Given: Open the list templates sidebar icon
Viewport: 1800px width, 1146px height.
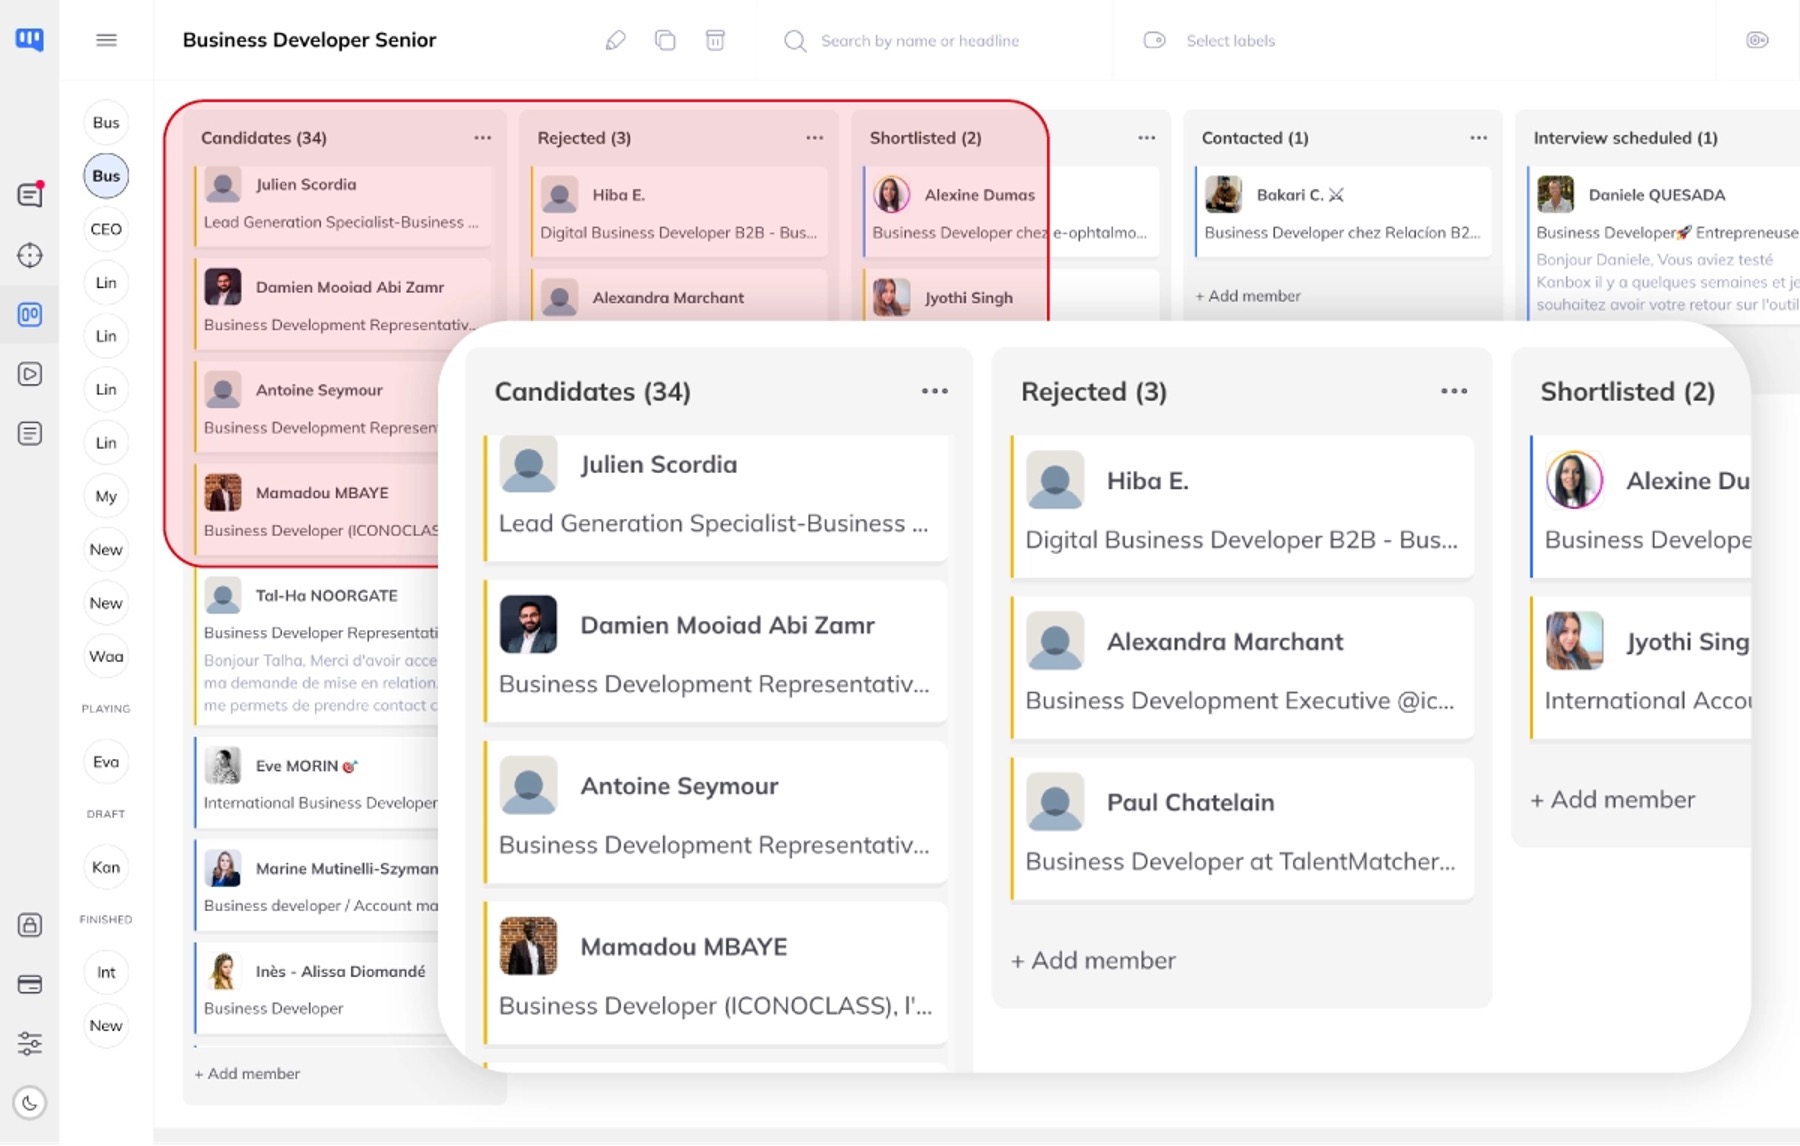Looking at the screenshot, I should (30, 433).
